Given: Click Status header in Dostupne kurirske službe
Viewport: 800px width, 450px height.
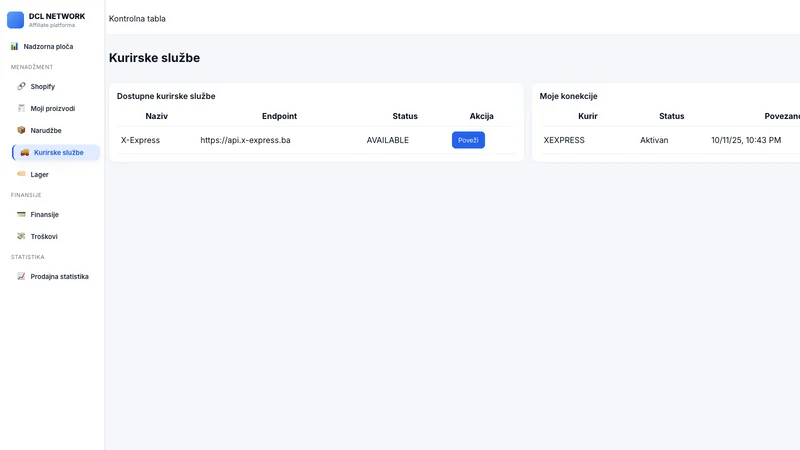Looking at the screenshot, I should coord(405,116).
